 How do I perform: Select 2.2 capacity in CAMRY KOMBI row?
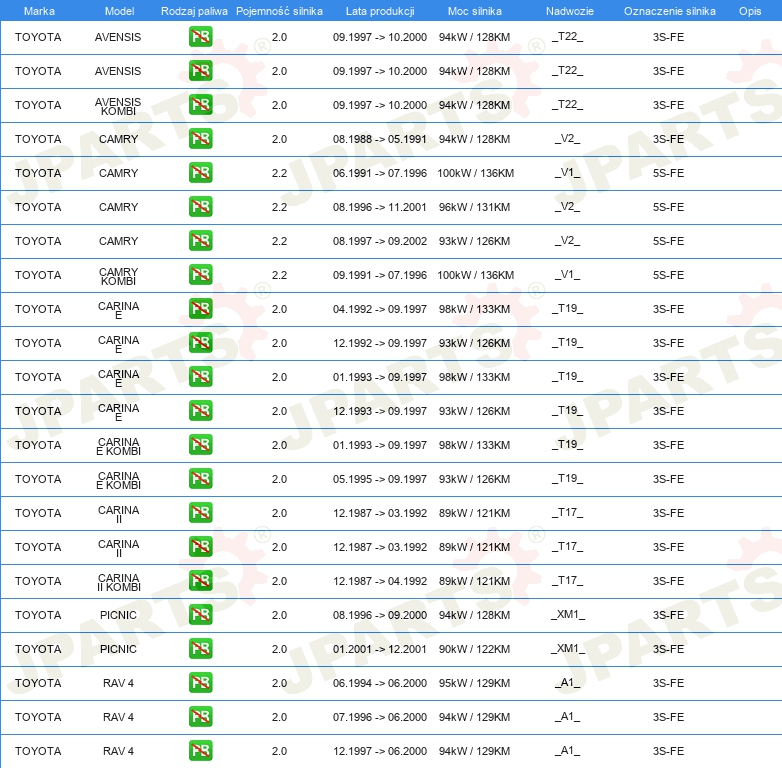[x=279, y=275]
